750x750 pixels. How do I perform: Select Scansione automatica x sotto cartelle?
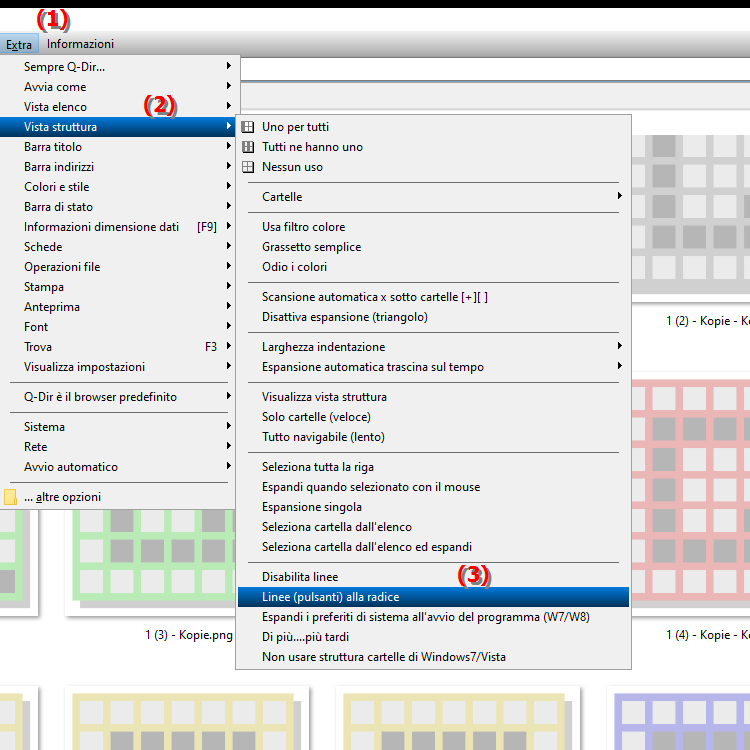[433, 297]
